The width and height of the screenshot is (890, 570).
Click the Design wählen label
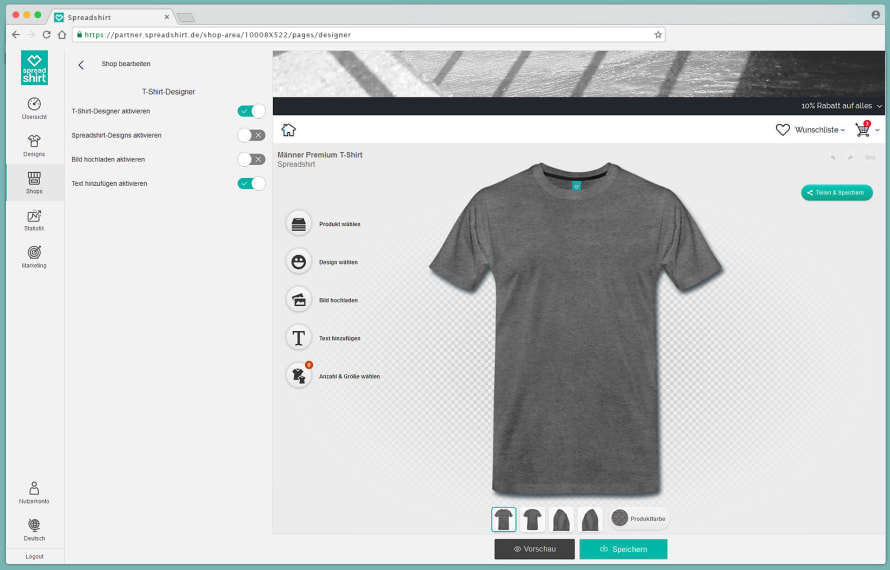coord(338,262)
